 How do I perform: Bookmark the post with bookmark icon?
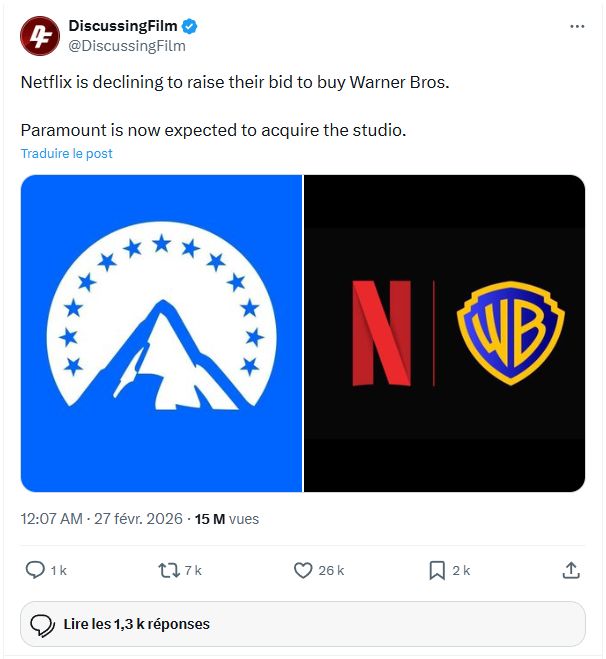(437, 570)
